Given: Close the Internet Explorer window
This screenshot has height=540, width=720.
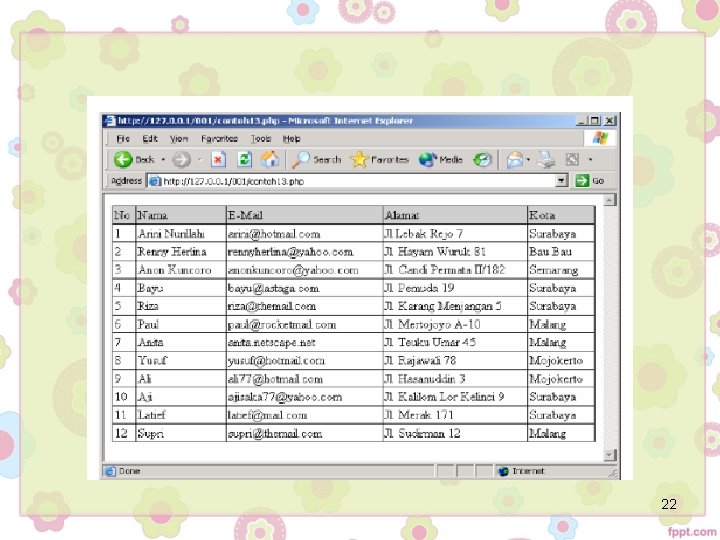Looking at the screenshot, I should (609, 120).
